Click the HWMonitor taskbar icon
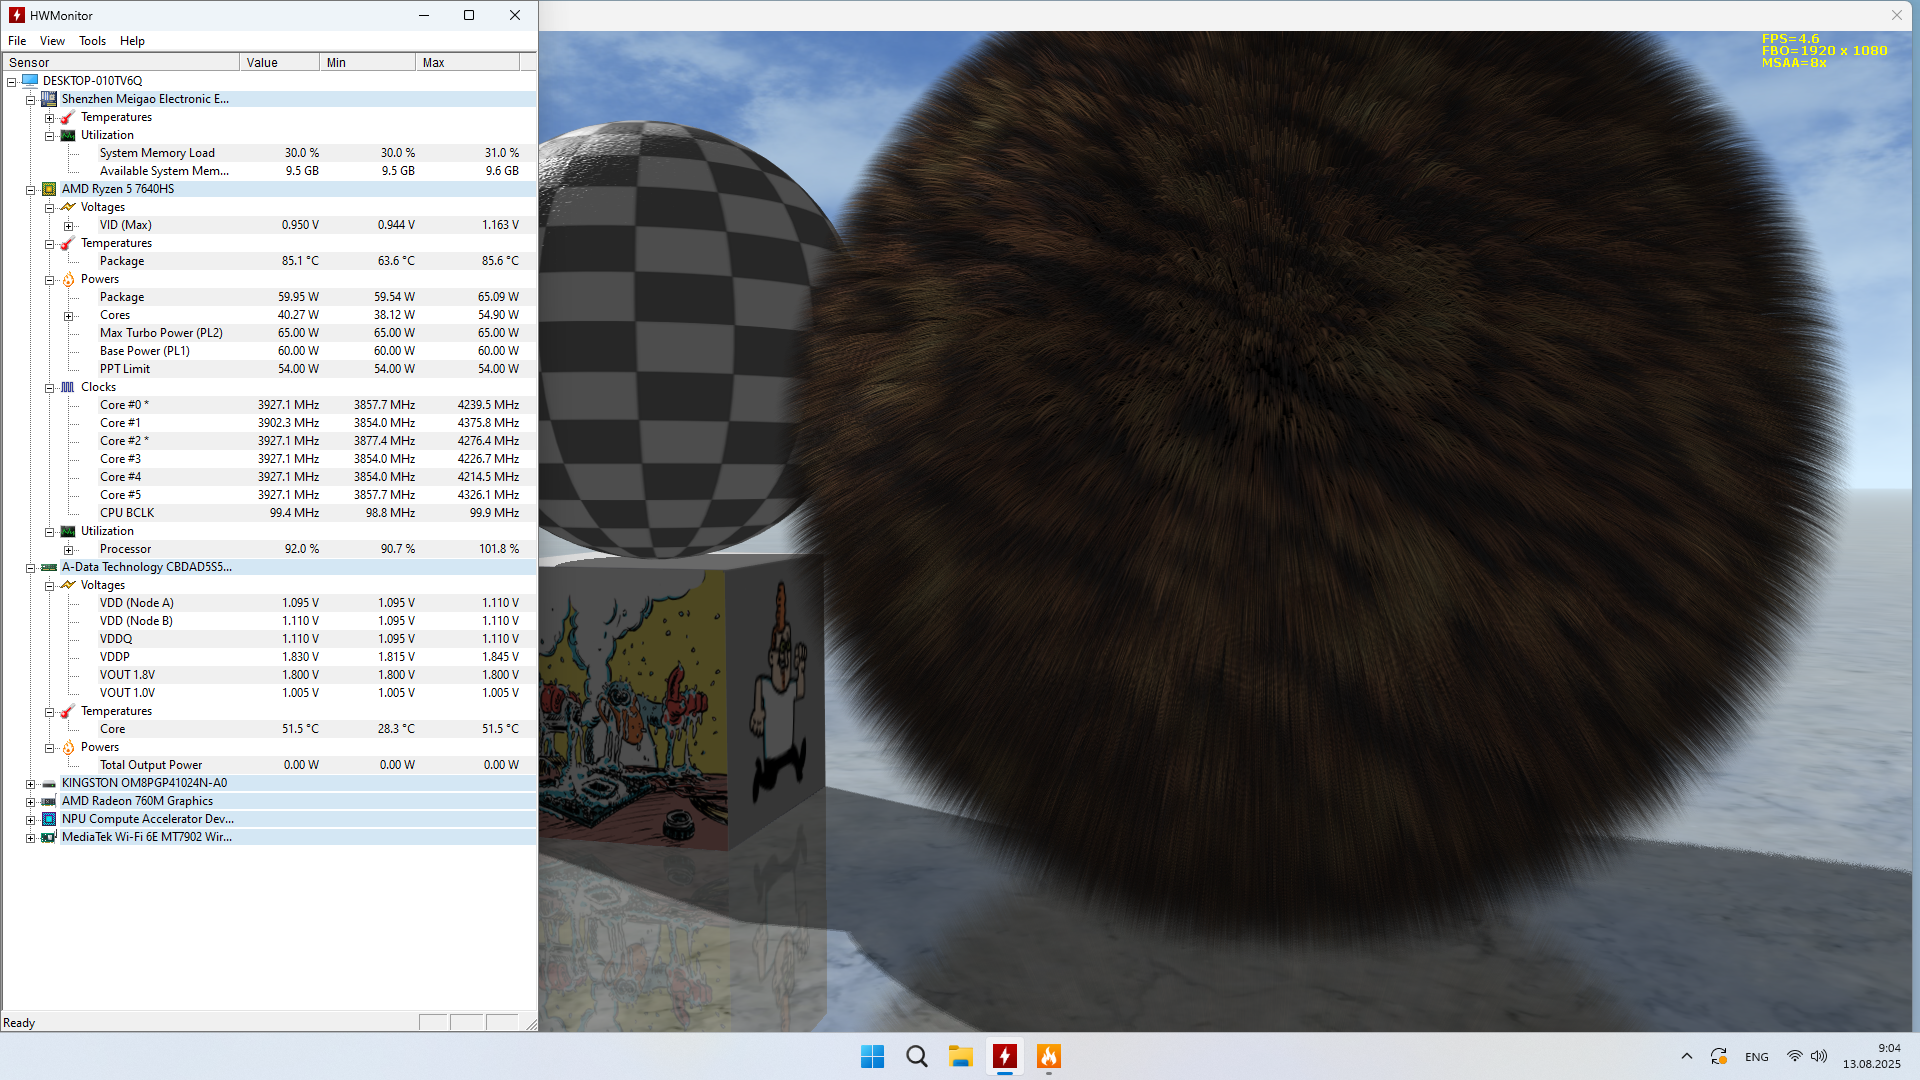The height and width of the screenshot is (1080, 1920). click(x=1004, y=1056)
